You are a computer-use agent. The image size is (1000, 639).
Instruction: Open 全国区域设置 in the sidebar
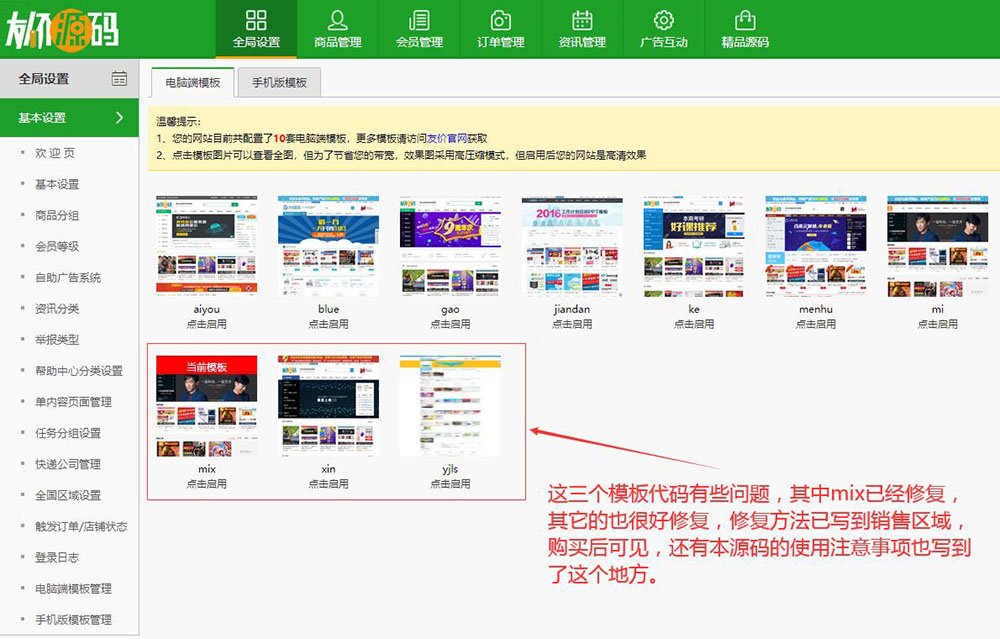click(68, 496)
